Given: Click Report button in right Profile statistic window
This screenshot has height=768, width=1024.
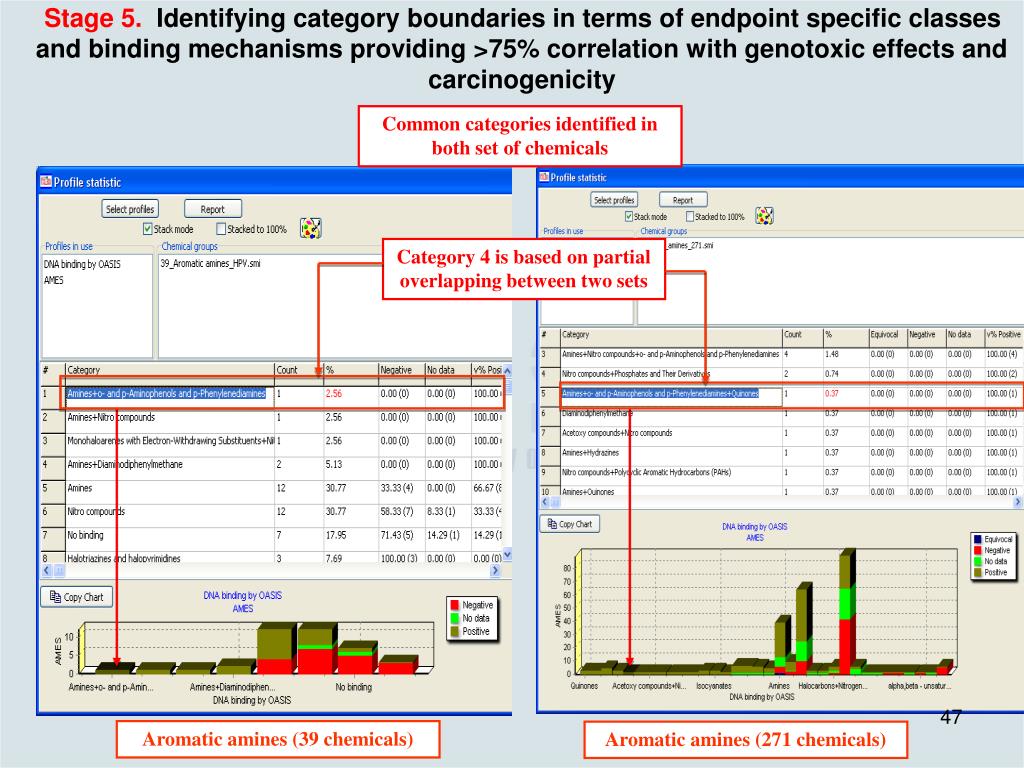Looking at the screenshot, I should 682,200.
